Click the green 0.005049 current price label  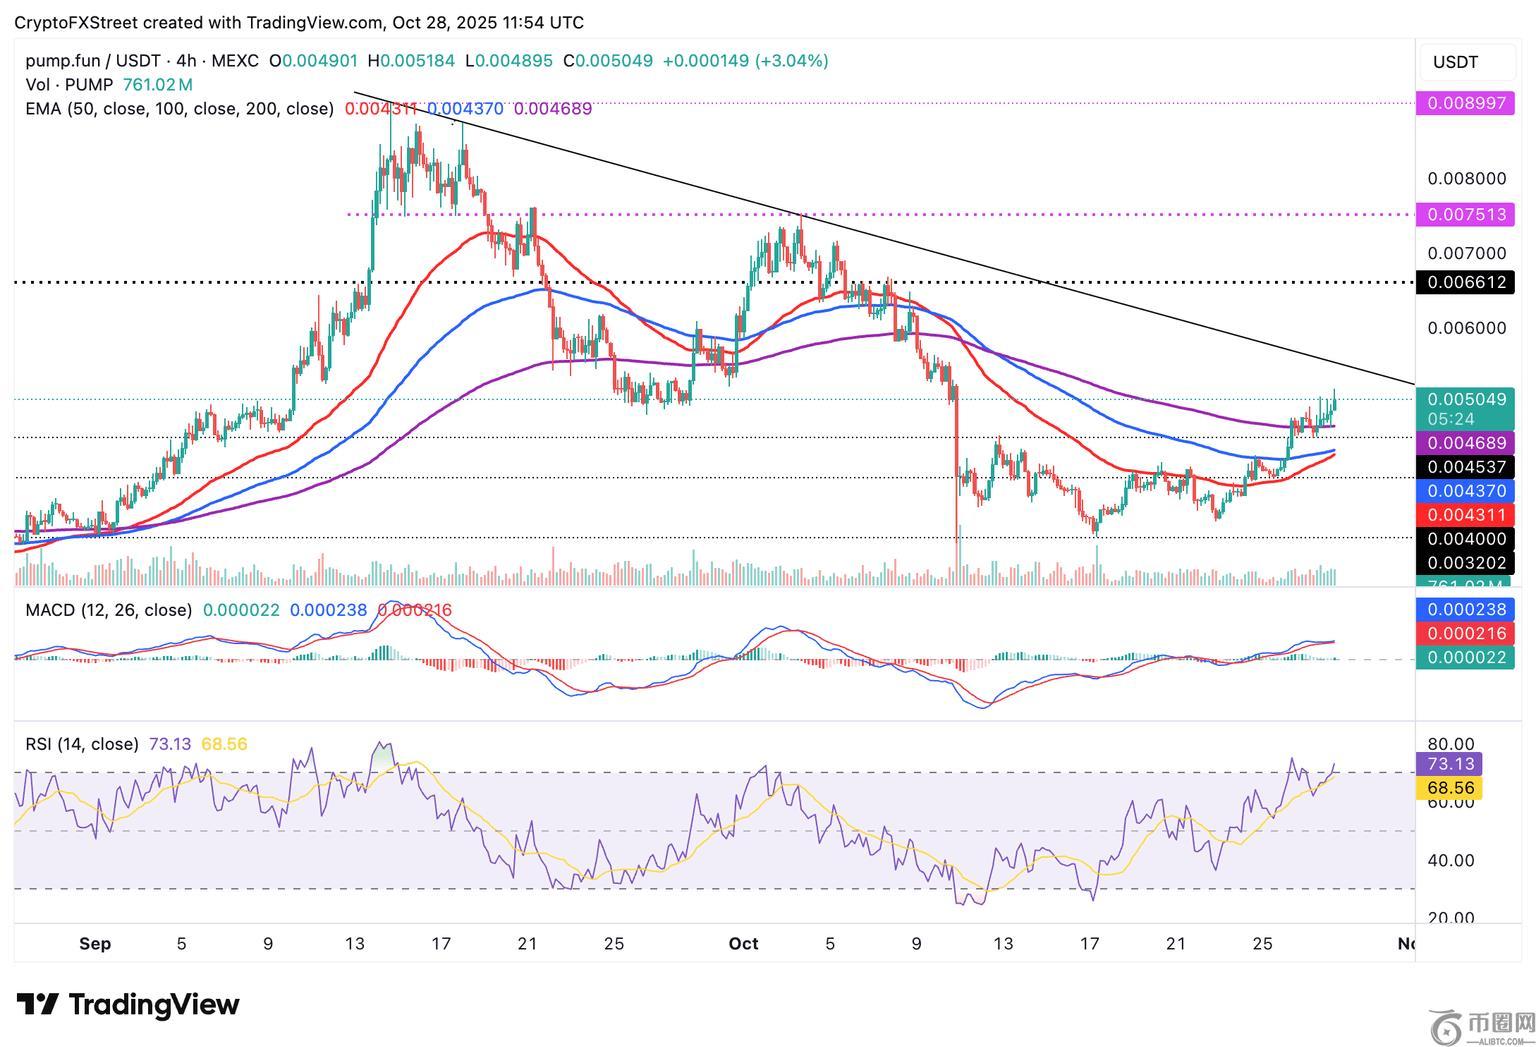point(1465,399)
